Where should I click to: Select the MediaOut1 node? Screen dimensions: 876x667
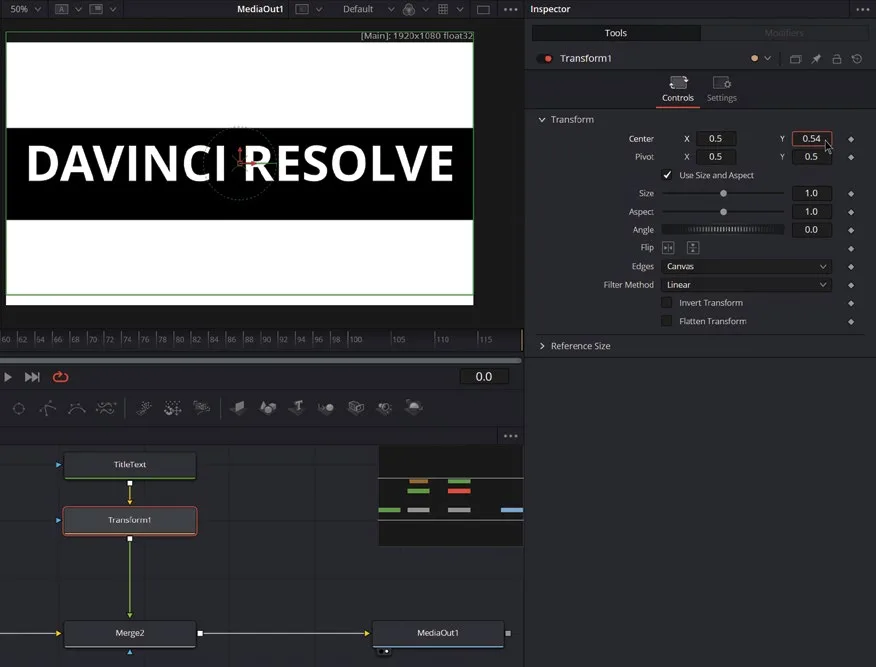438,633
